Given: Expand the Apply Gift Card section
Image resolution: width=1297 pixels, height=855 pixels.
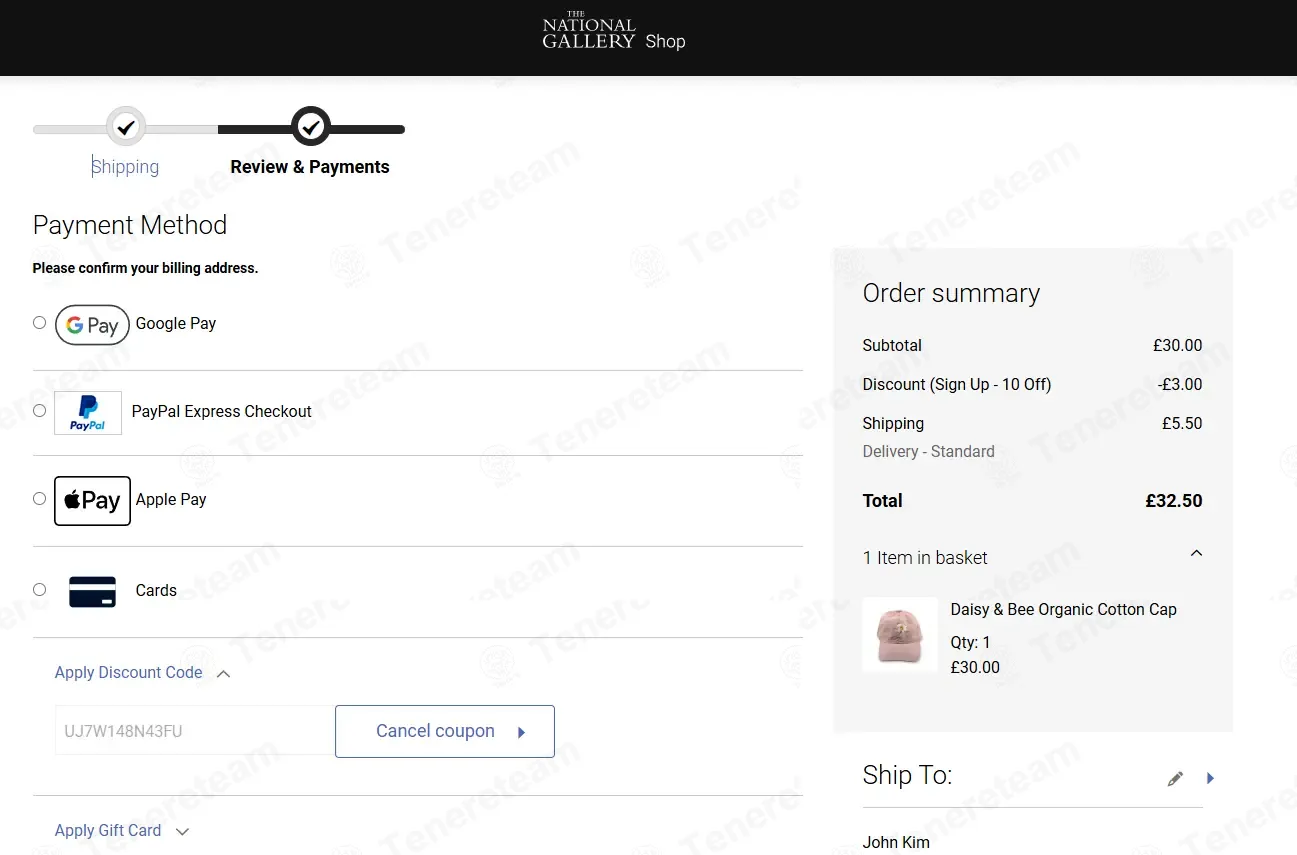Looking at the screenshot, I should pos(122,830).
